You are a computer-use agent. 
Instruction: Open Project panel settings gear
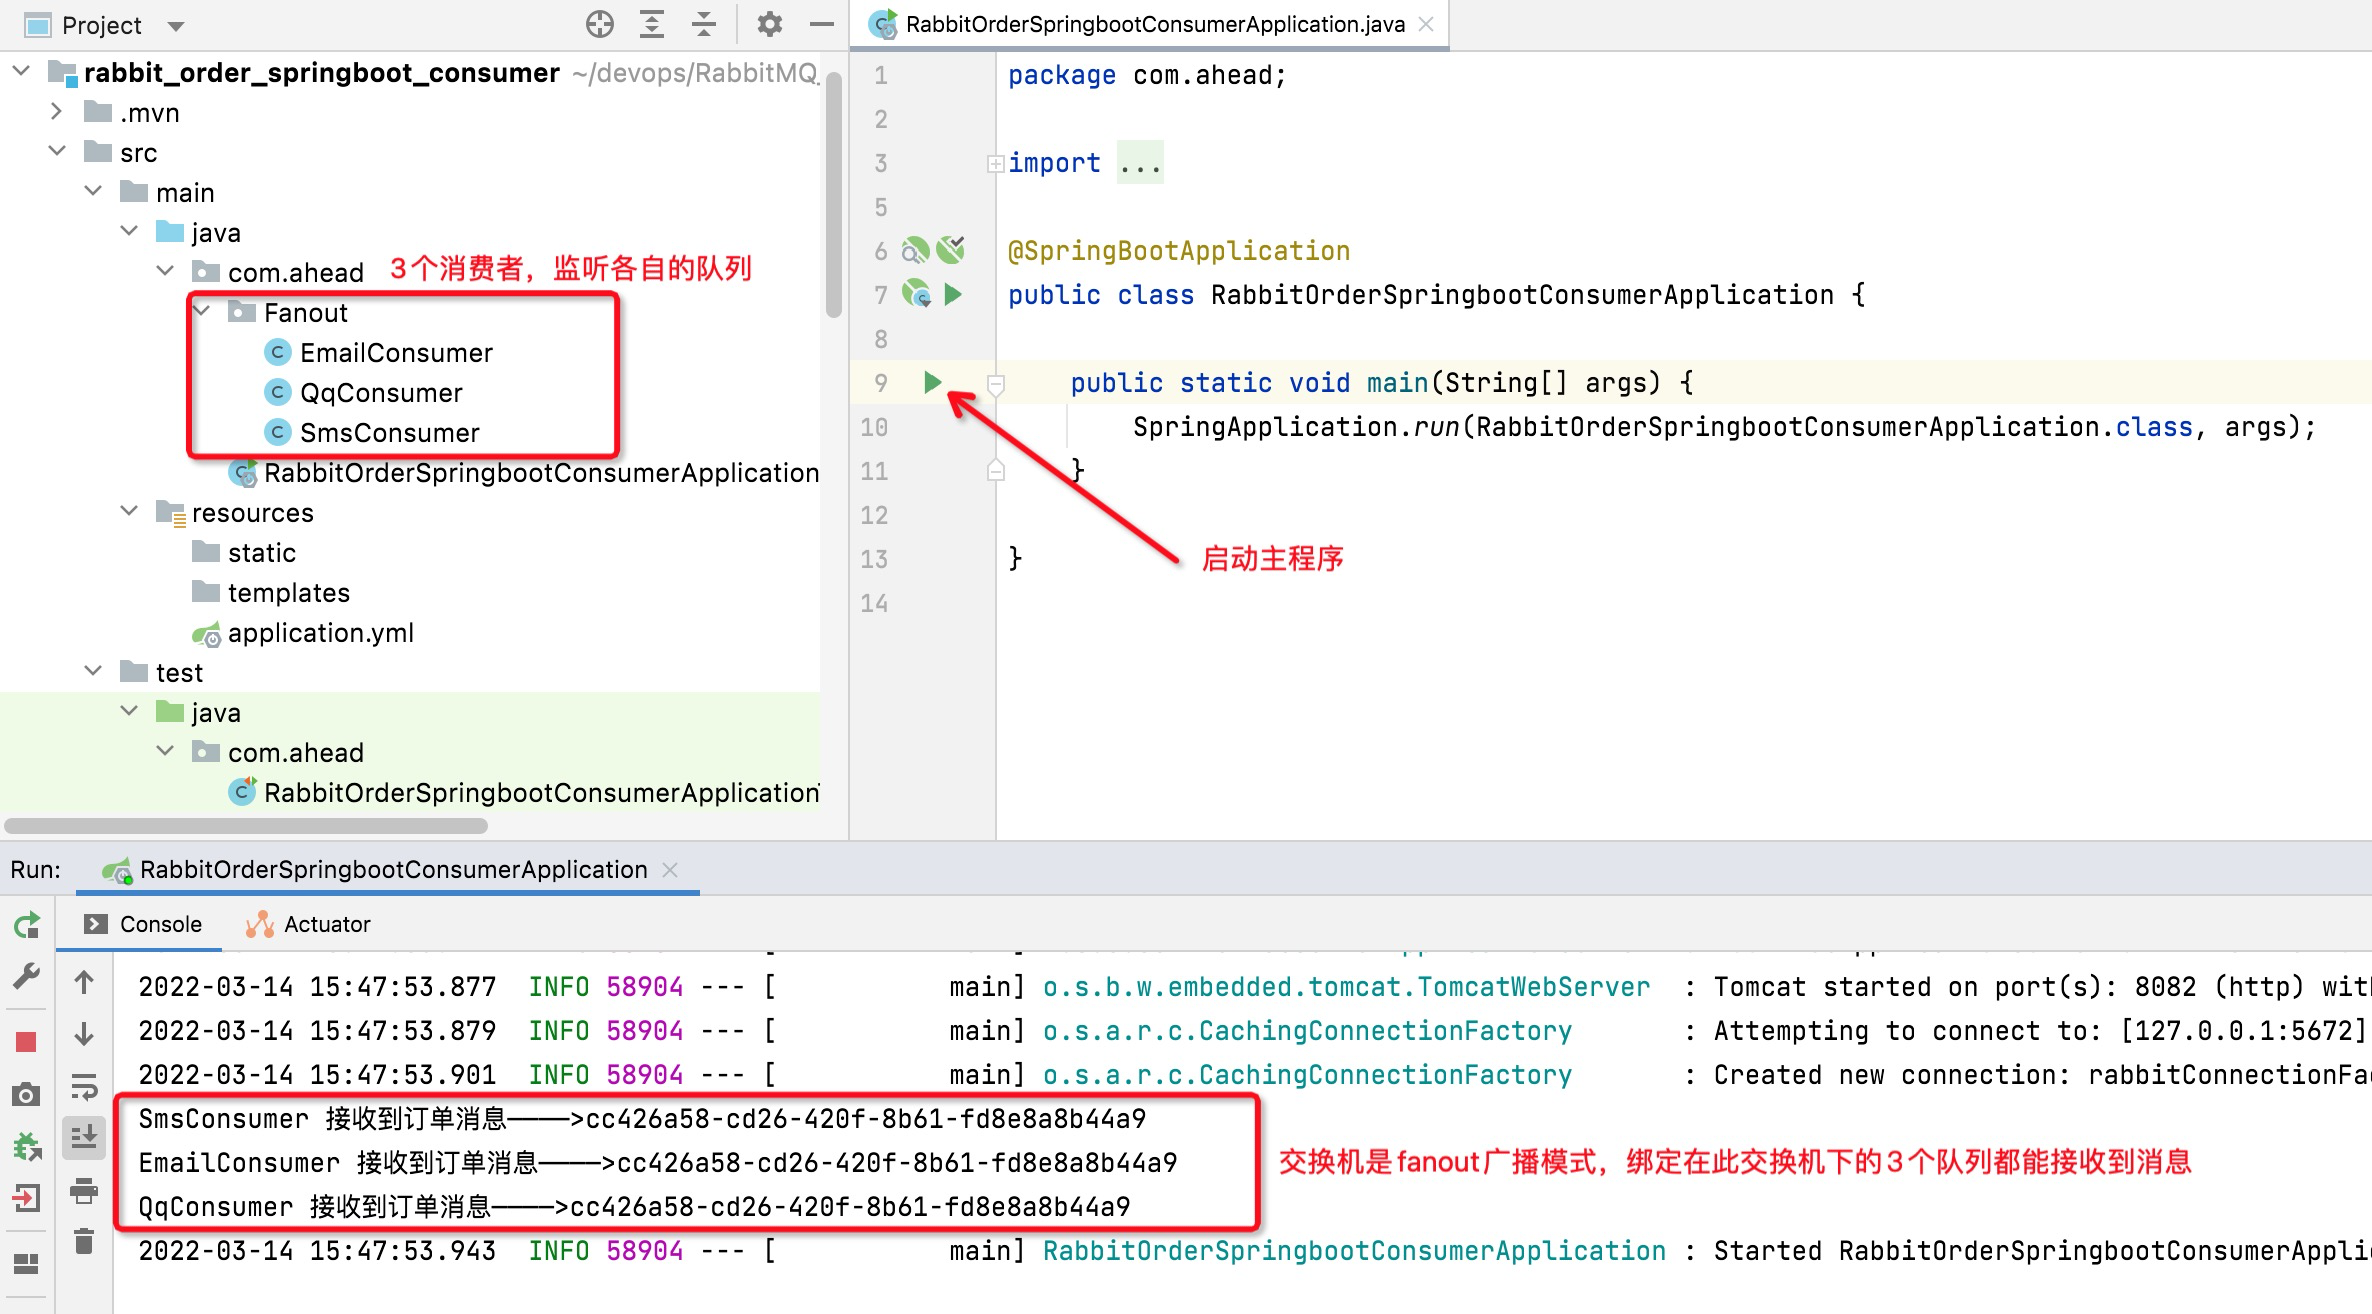coord(769,24)
